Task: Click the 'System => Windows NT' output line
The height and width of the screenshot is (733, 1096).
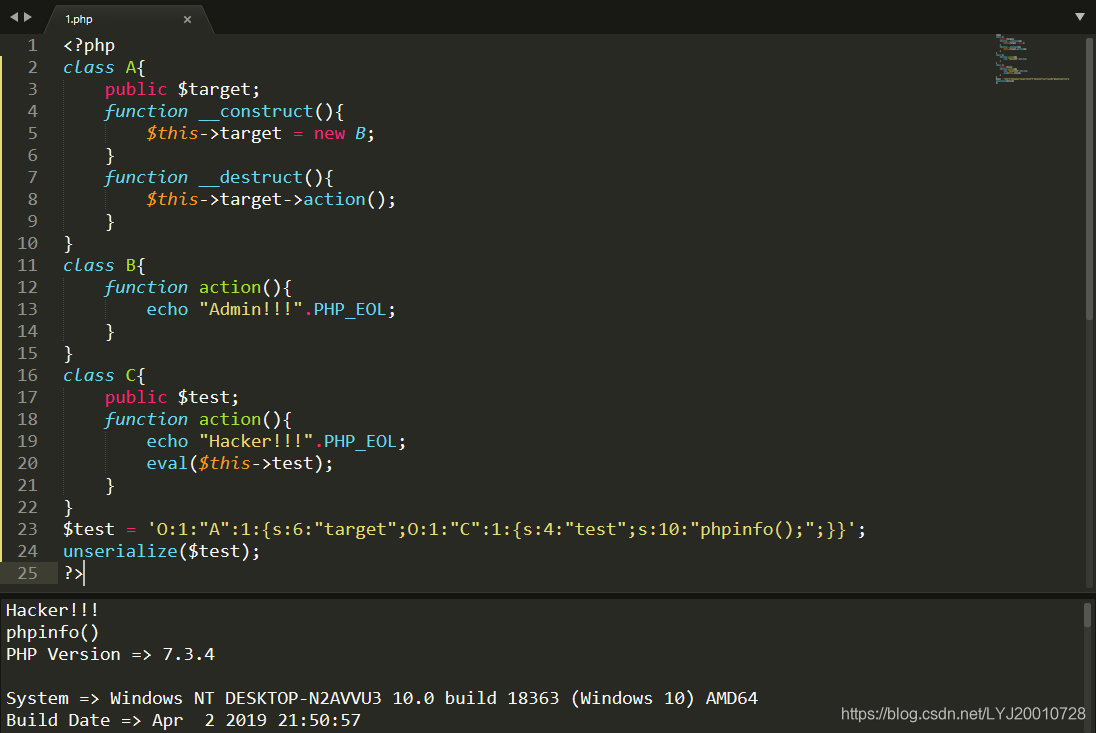Action: tap(382, 699)
